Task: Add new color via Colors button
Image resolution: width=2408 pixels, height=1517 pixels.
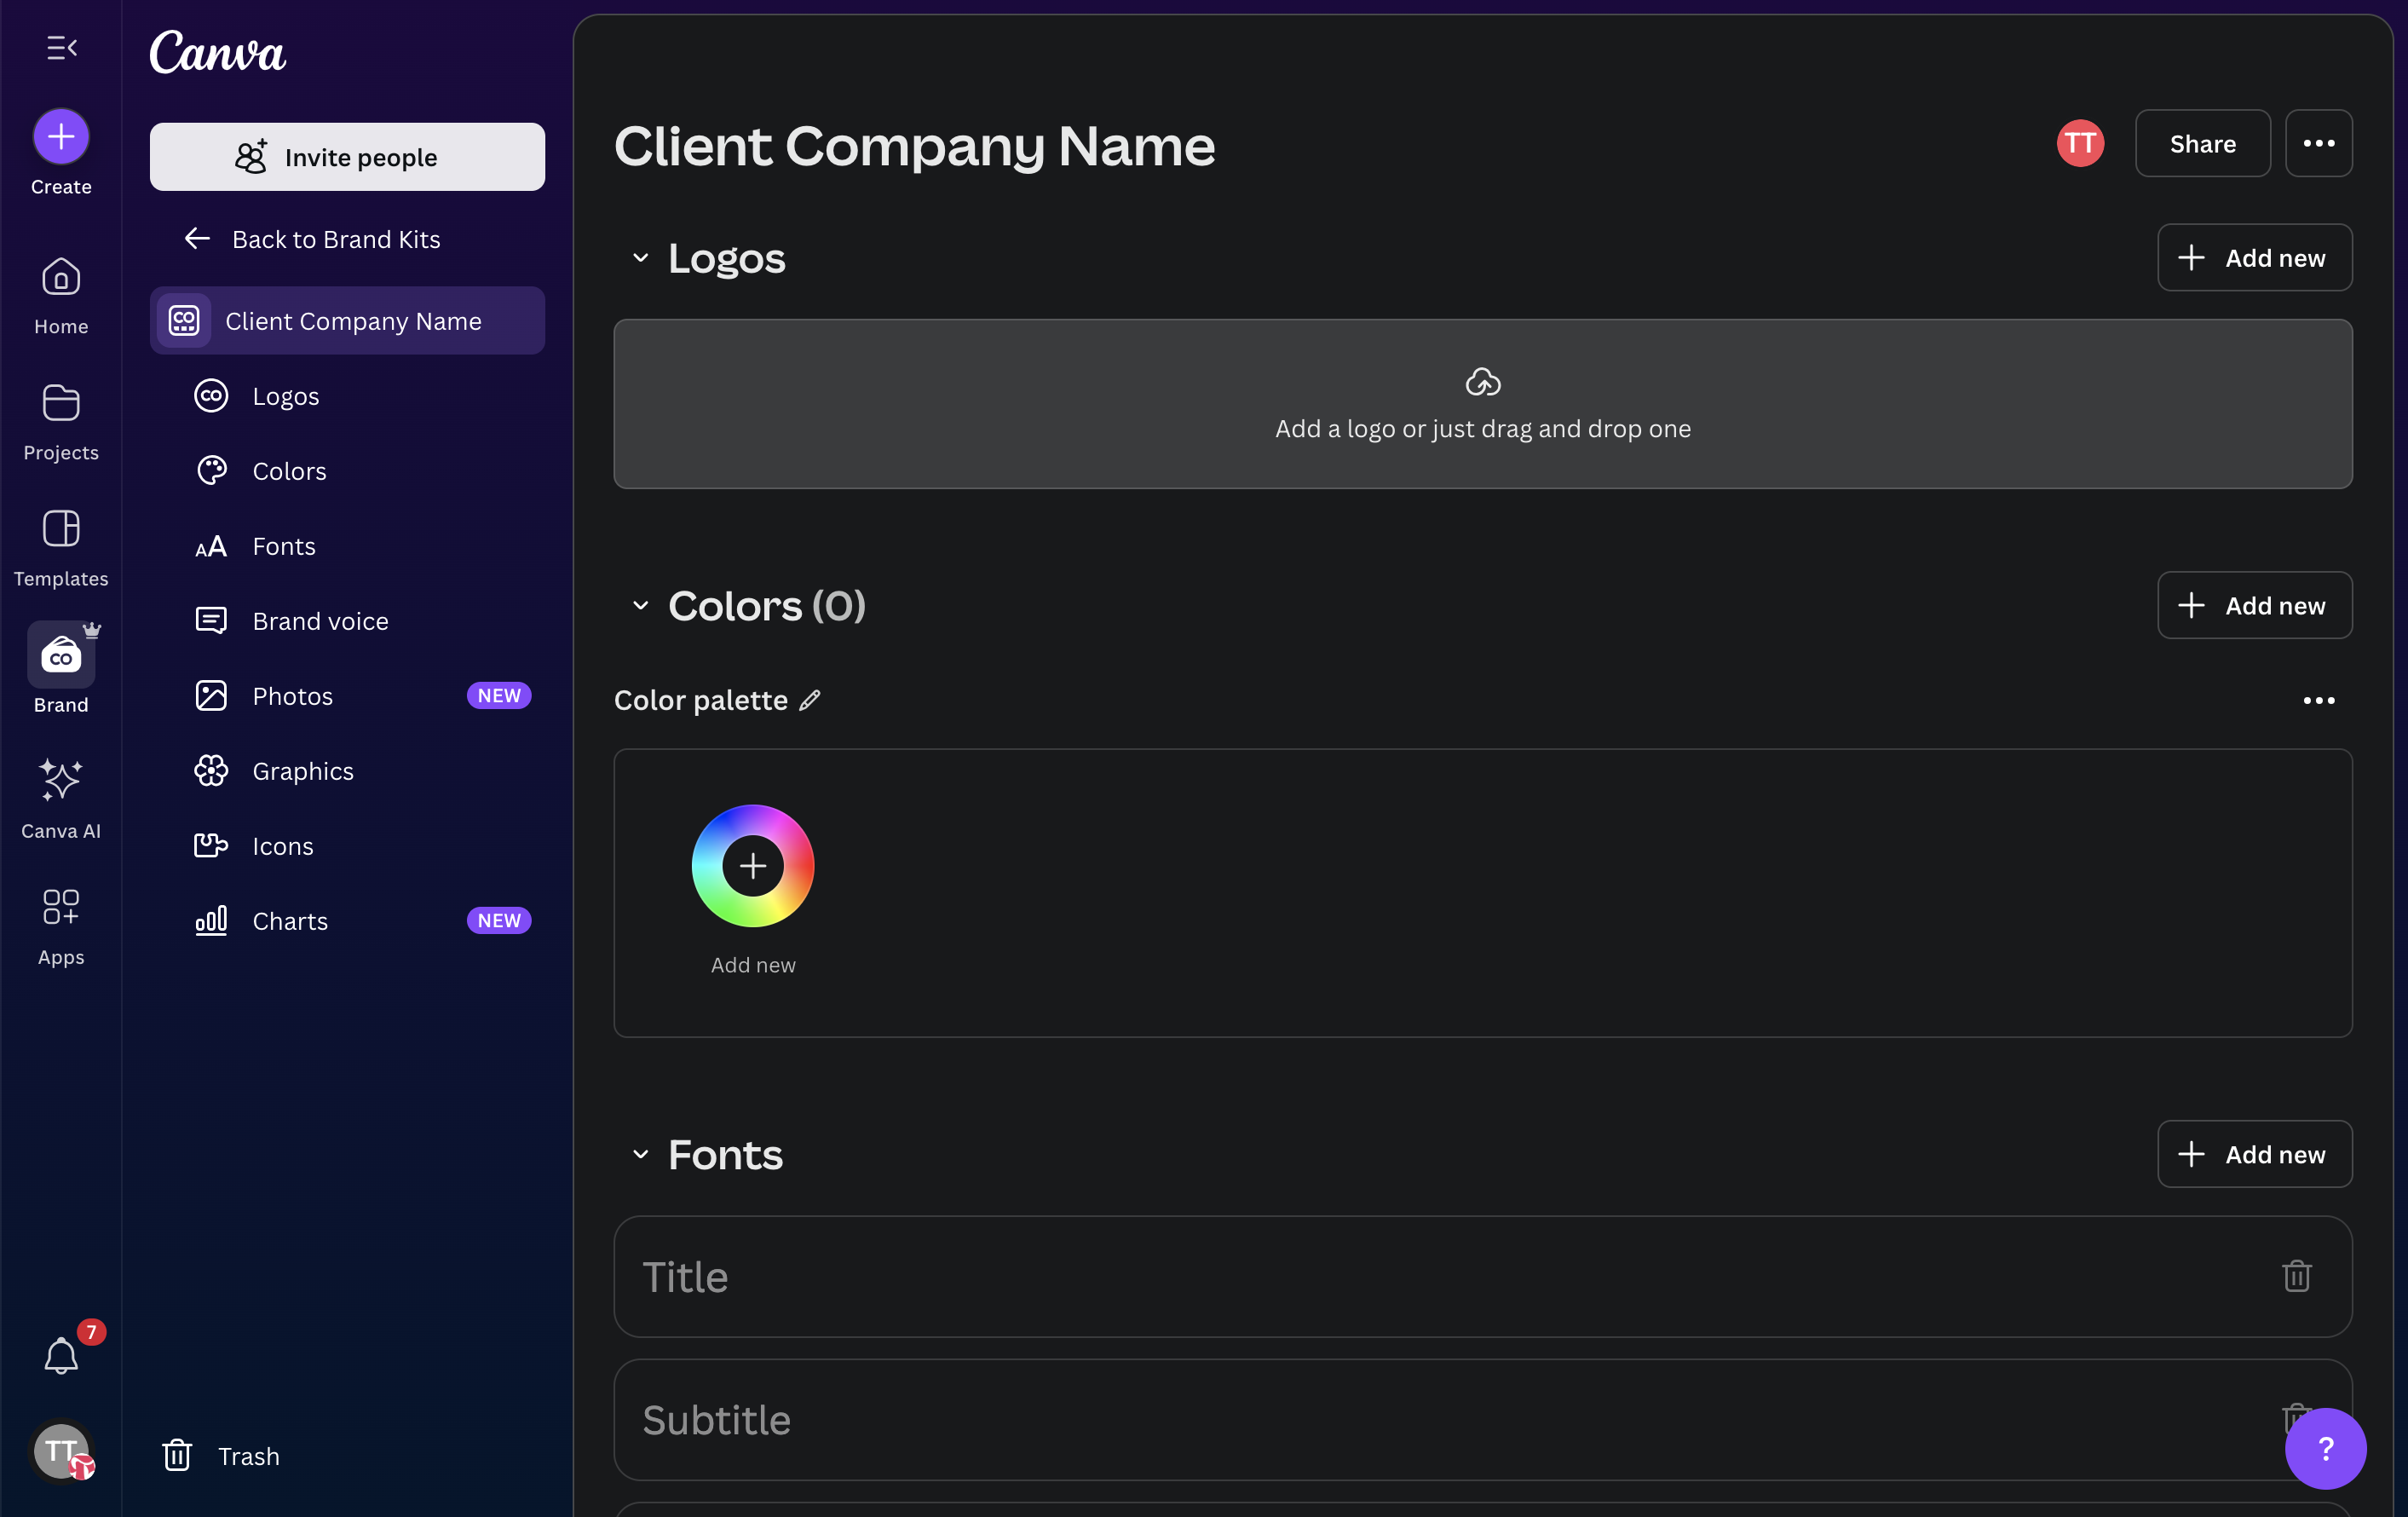Action: click(2255, 605)
